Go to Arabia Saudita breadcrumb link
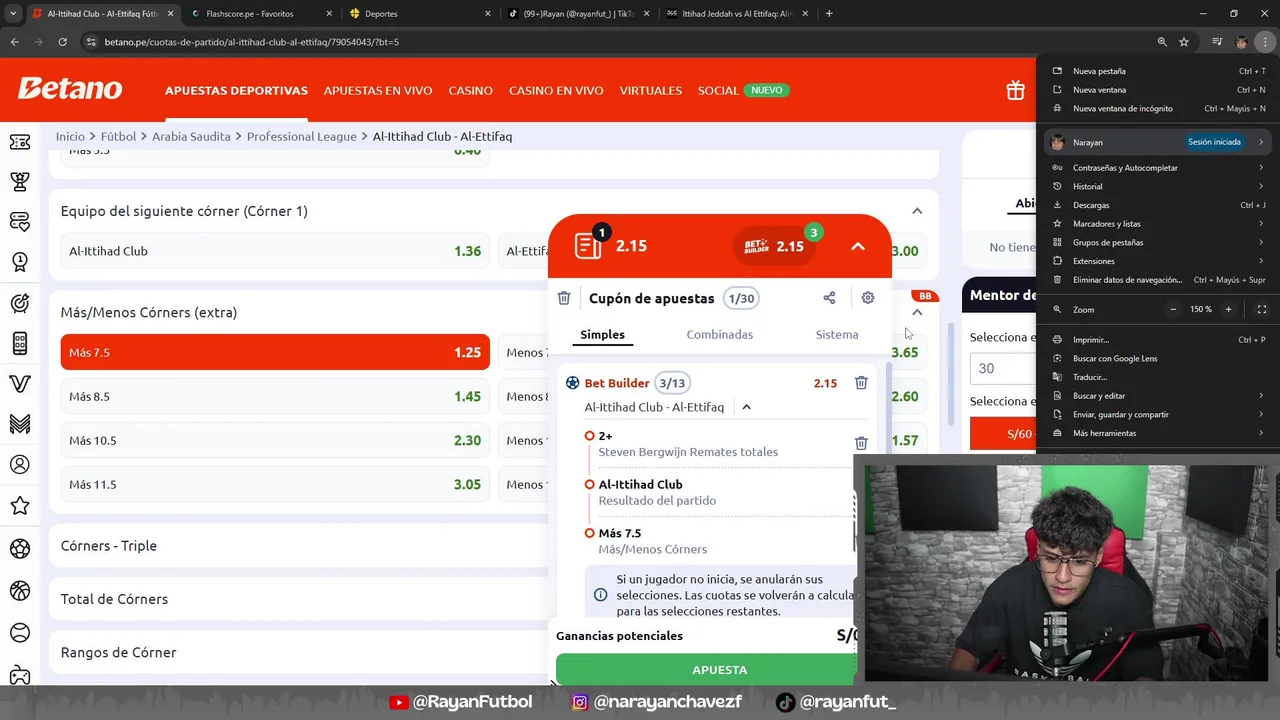 [191, 136]
